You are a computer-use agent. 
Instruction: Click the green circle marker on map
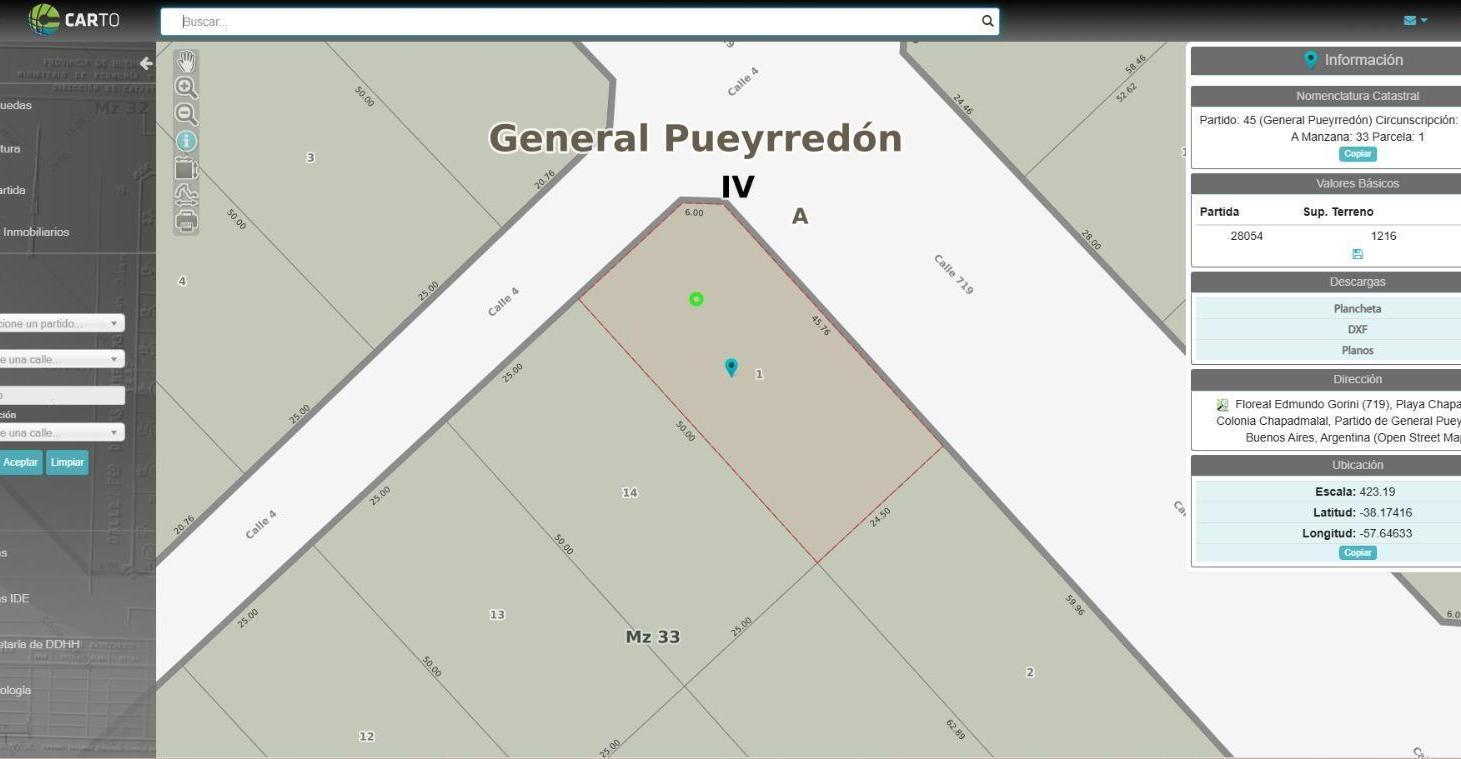[696, 299]
